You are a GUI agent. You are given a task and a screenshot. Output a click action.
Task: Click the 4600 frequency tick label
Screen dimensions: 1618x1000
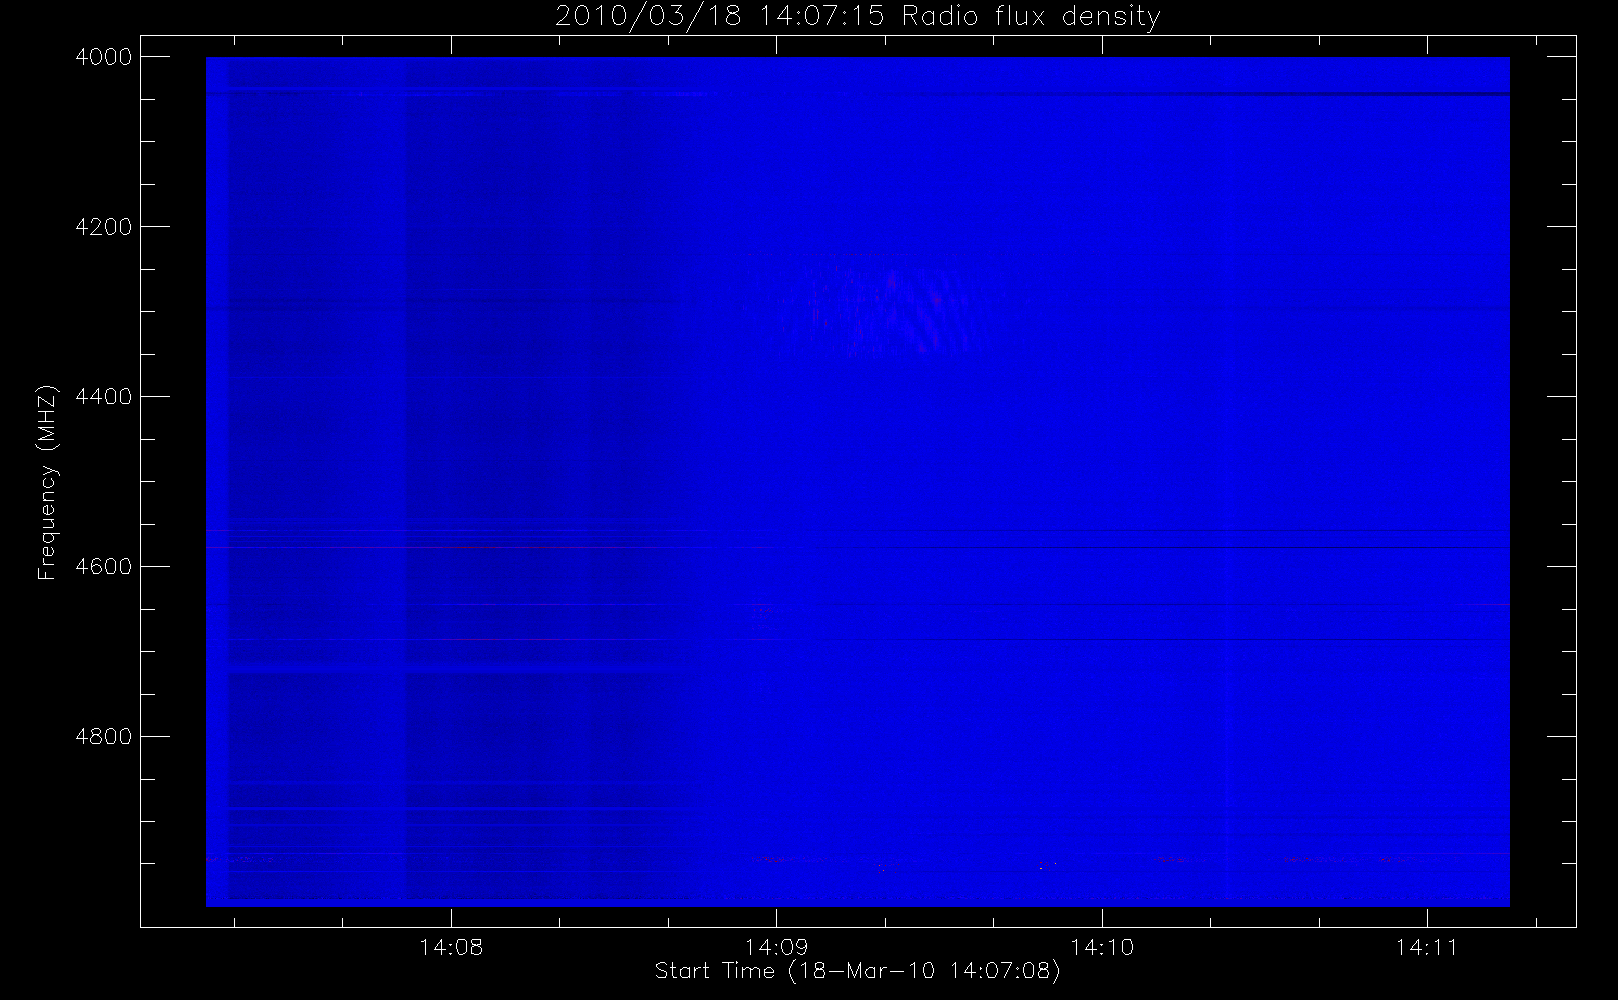[x=104, y=567]
